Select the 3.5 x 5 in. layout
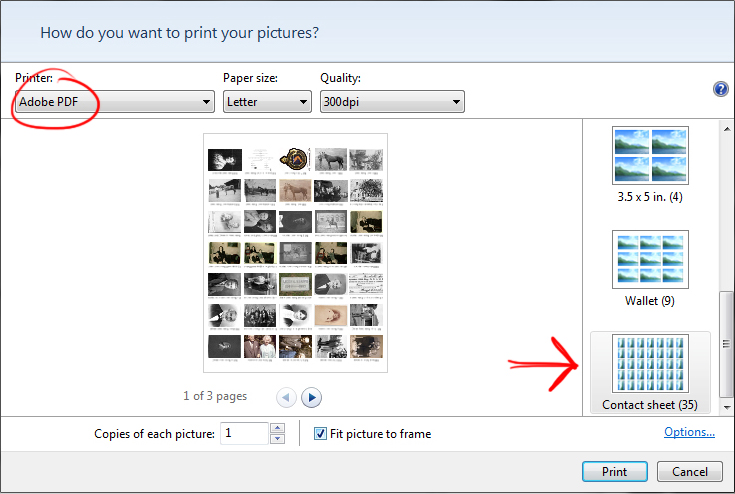Screen dimensions: 735x494 tap(650, 165)
